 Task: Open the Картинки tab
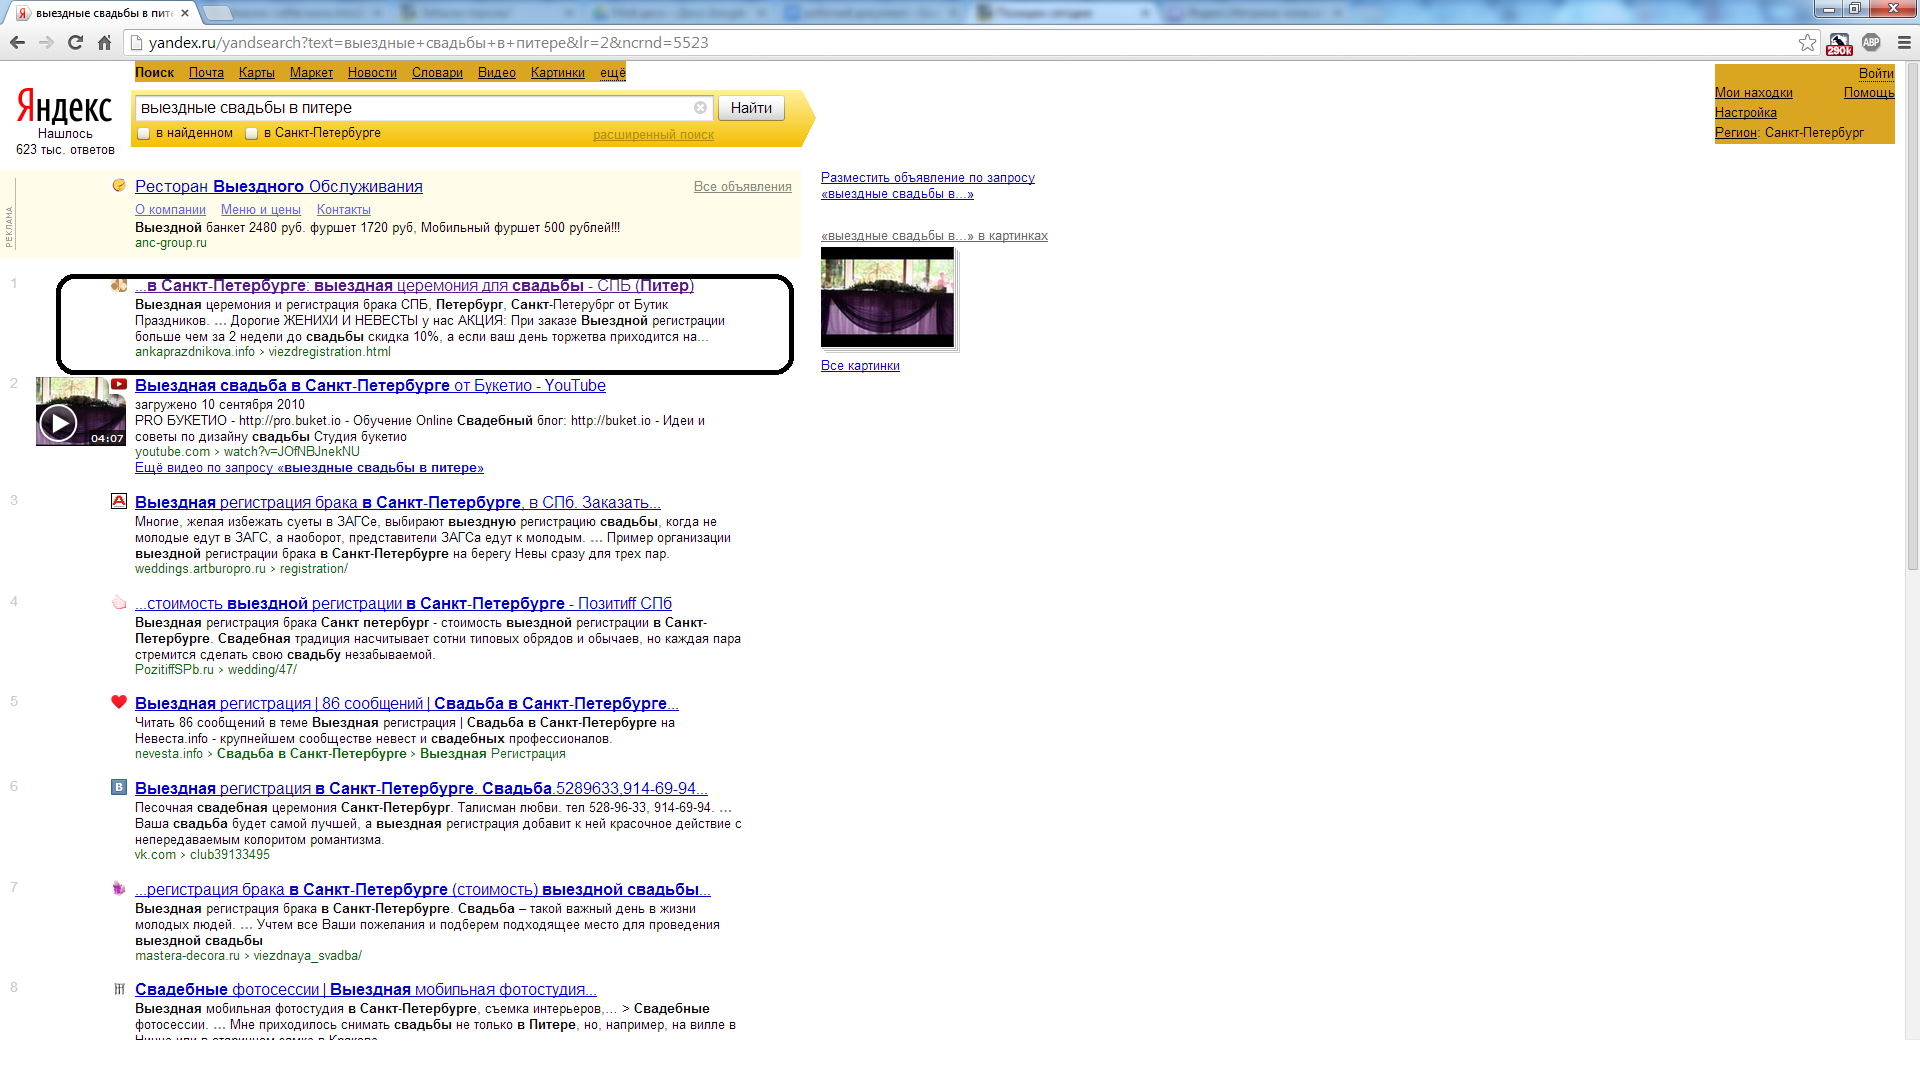tap(558, 73)
